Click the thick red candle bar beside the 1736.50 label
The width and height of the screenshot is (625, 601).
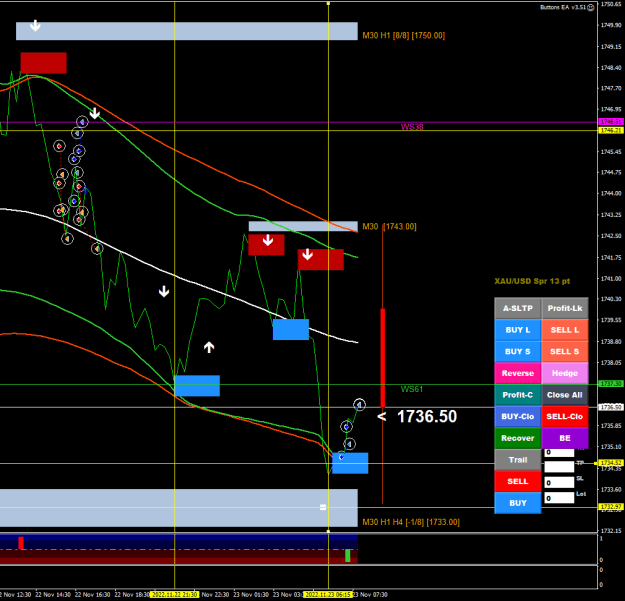383,358
